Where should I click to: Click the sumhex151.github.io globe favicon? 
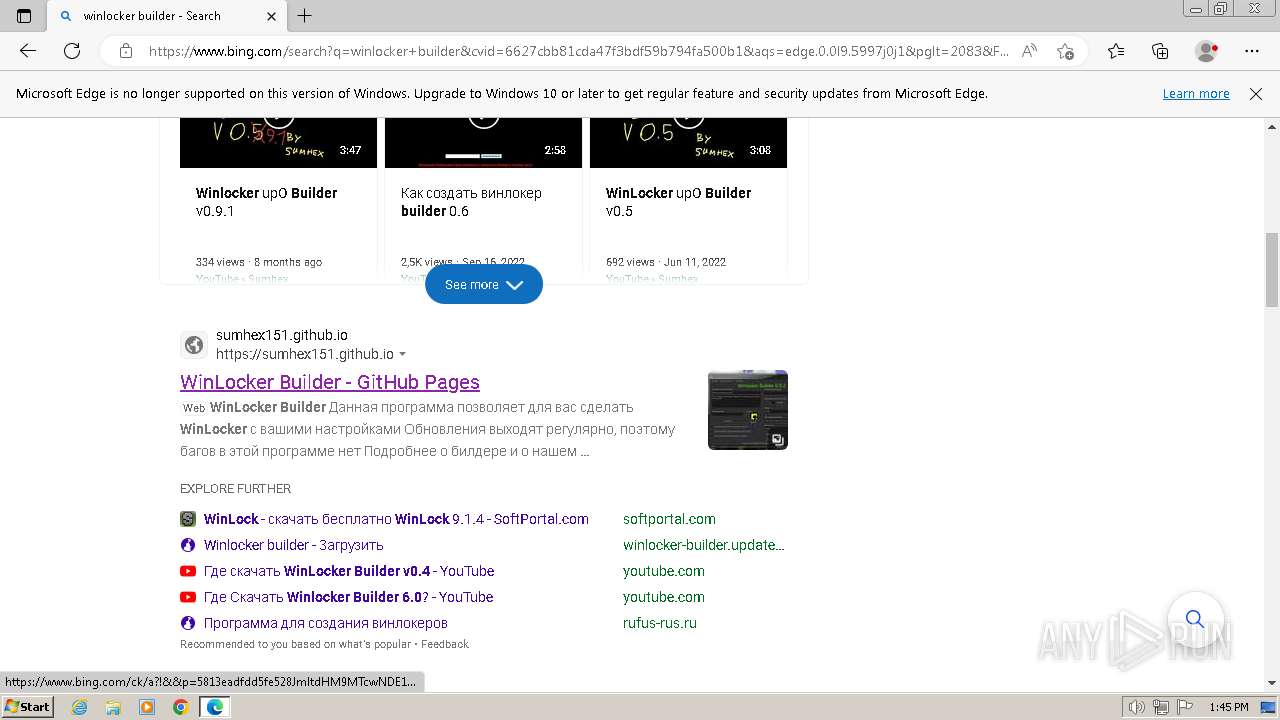194,345
